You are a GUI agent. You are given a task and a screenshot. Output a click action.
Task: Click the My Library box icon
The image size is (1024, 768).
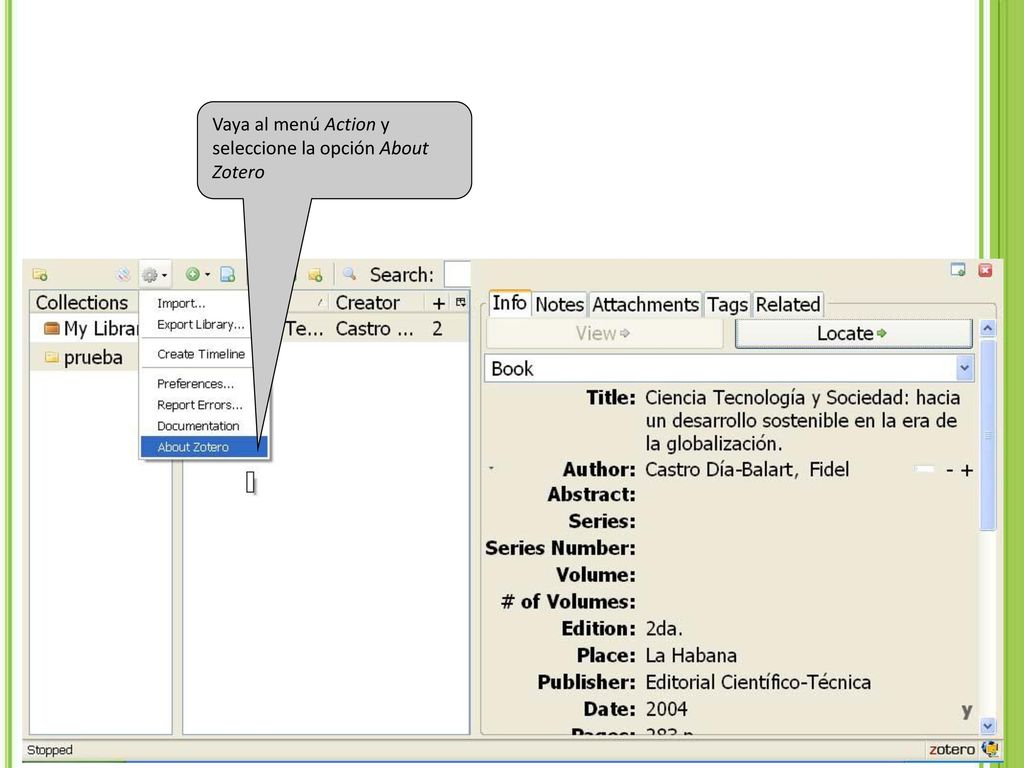tap(52, 328)
